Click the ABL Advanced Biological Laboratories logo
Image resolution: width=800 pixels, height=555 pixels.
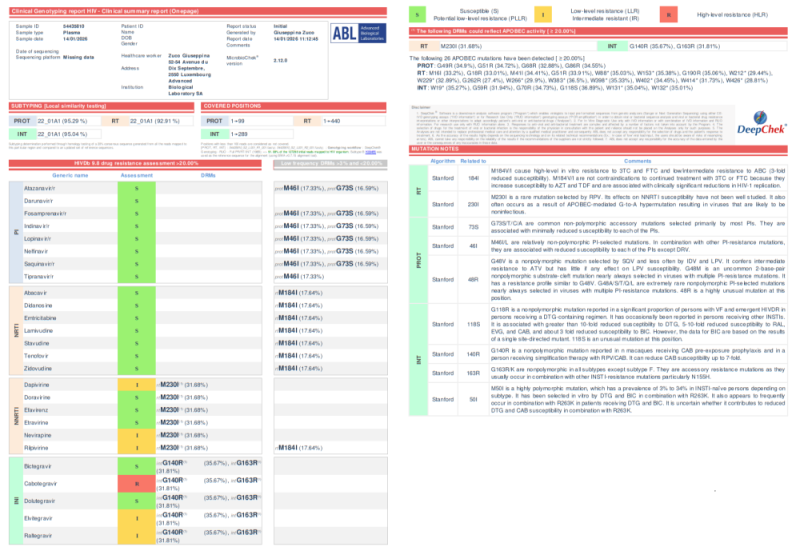(356, 32)
